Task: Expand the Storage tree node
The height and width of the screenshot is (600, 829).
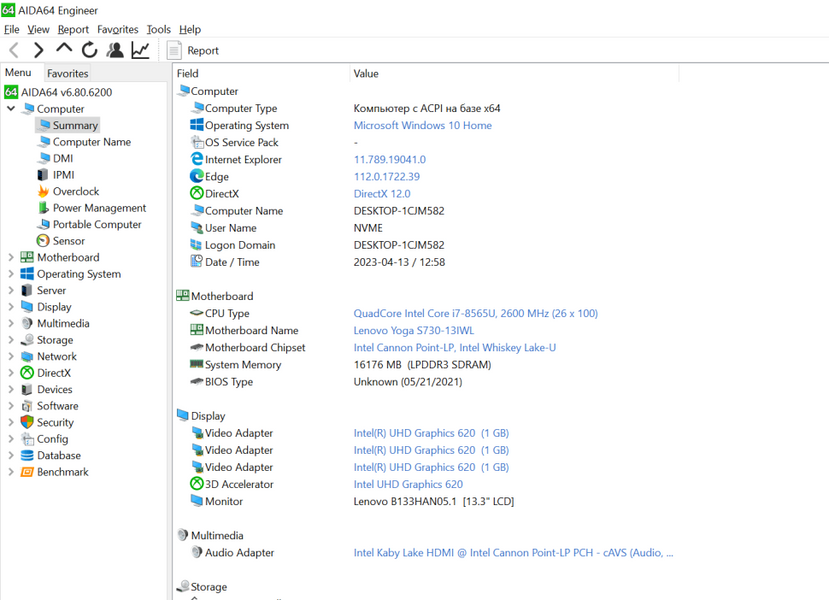Action: [11, 340]
